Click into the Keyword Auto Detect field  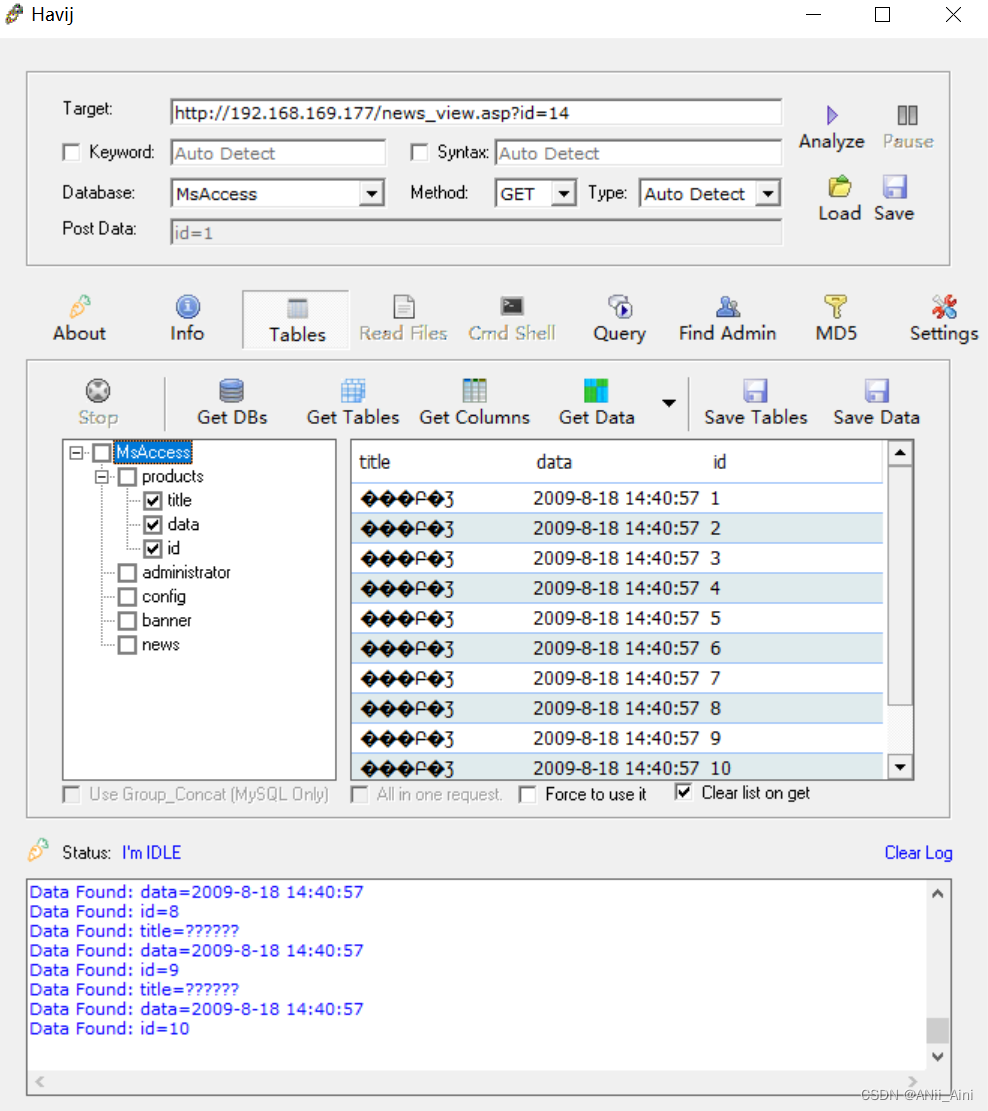click(x=278, y=153)
